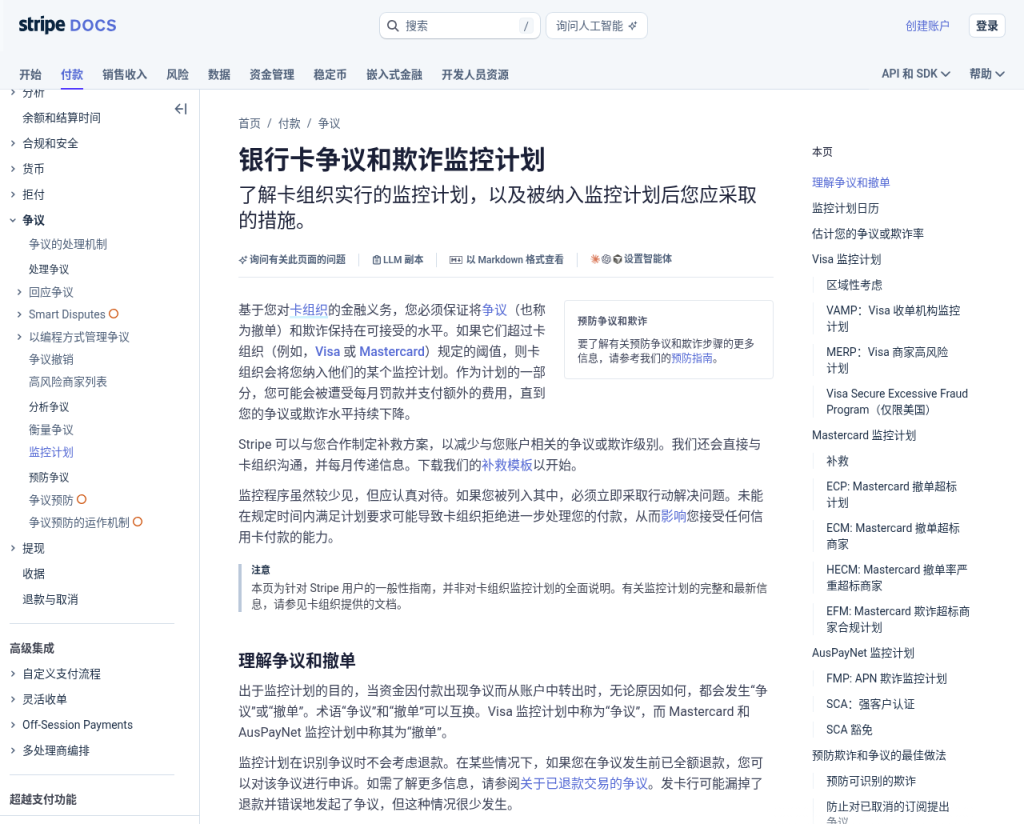Select 退款与取消 in the sidebar

[50, 599]
